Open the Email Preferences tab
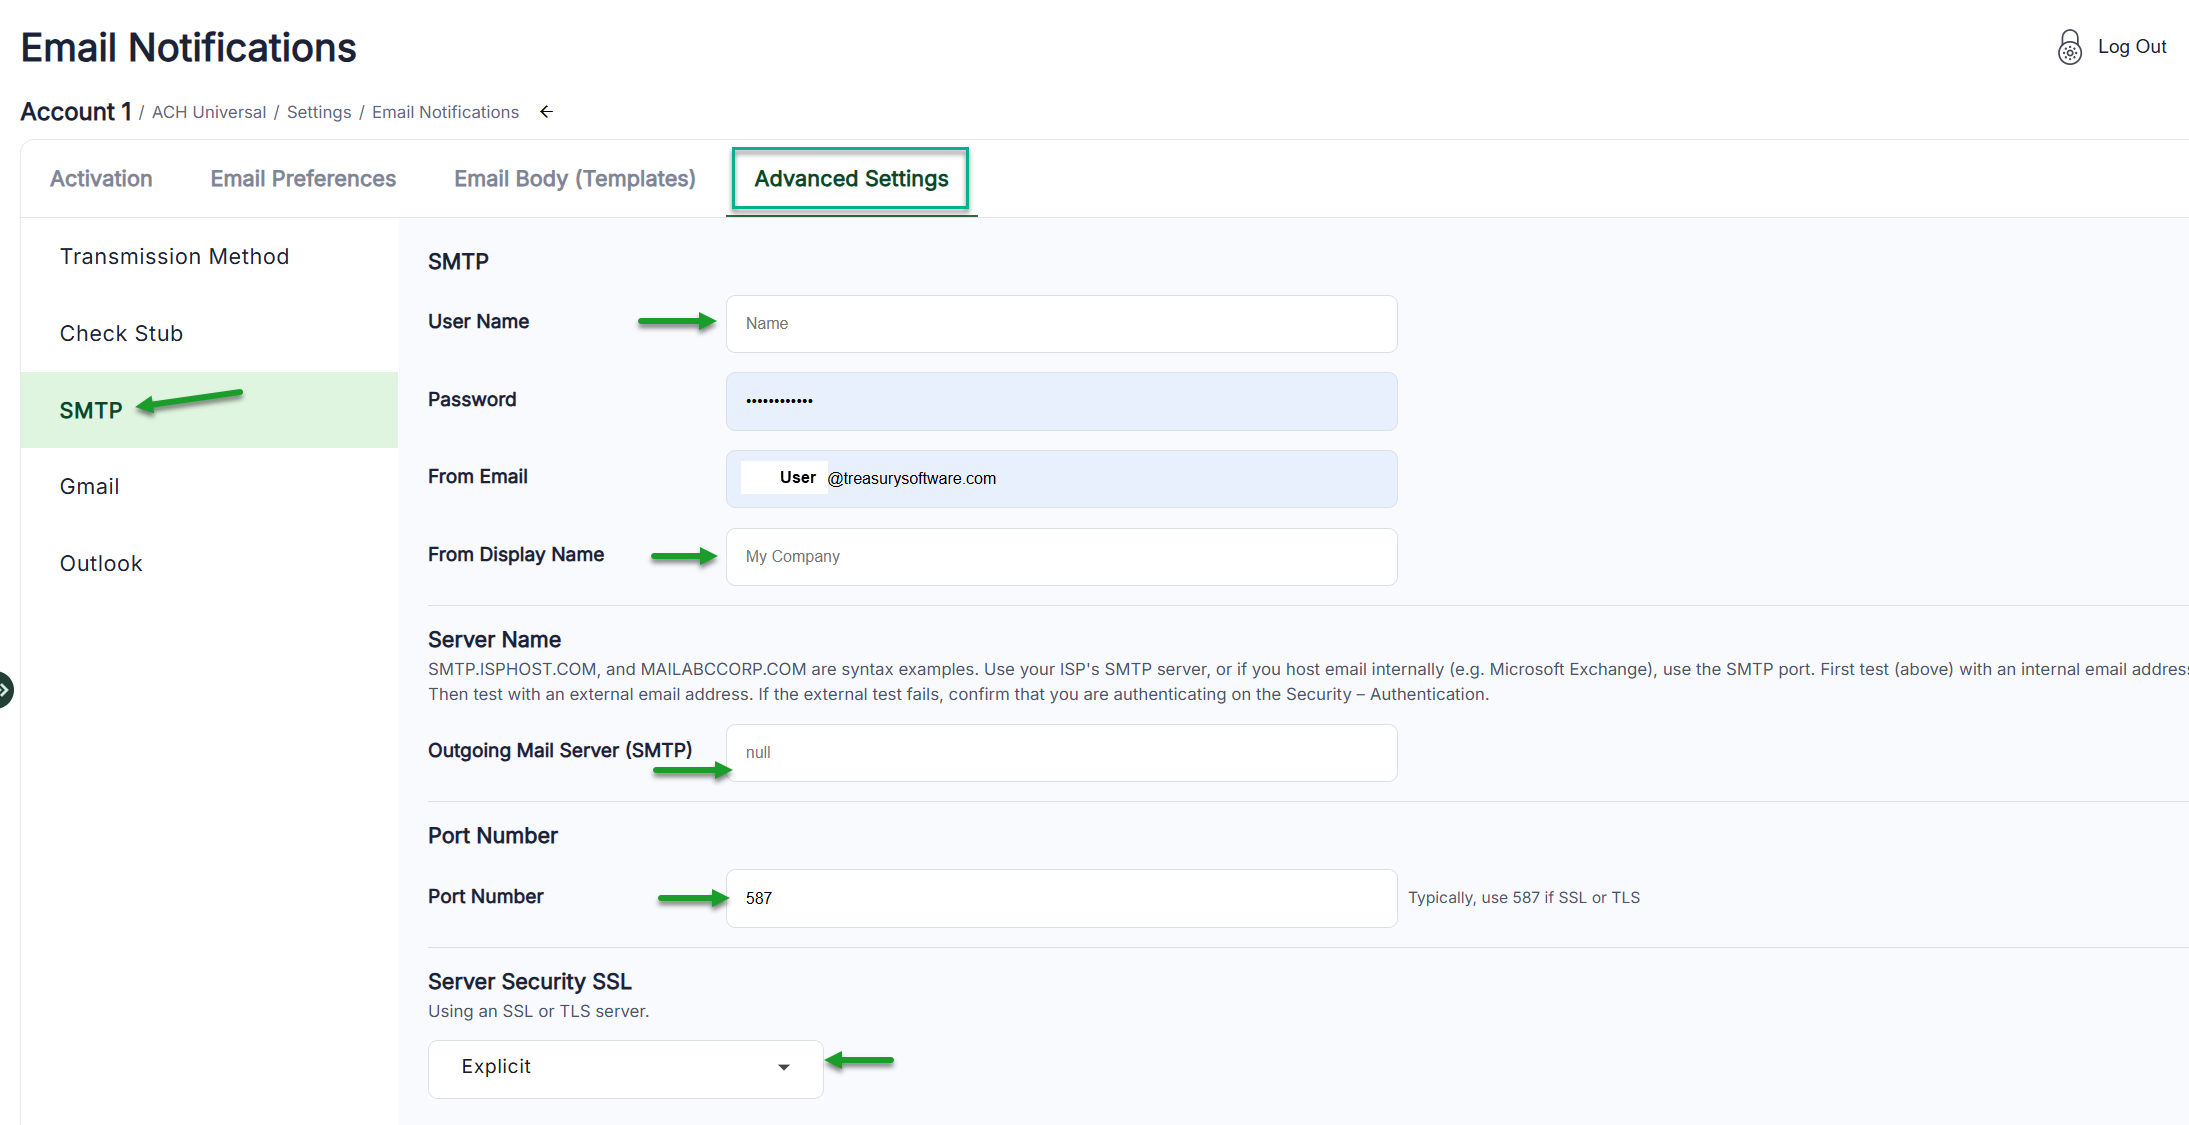Screen dimensions: 2189x1125 tap(303, 179)
